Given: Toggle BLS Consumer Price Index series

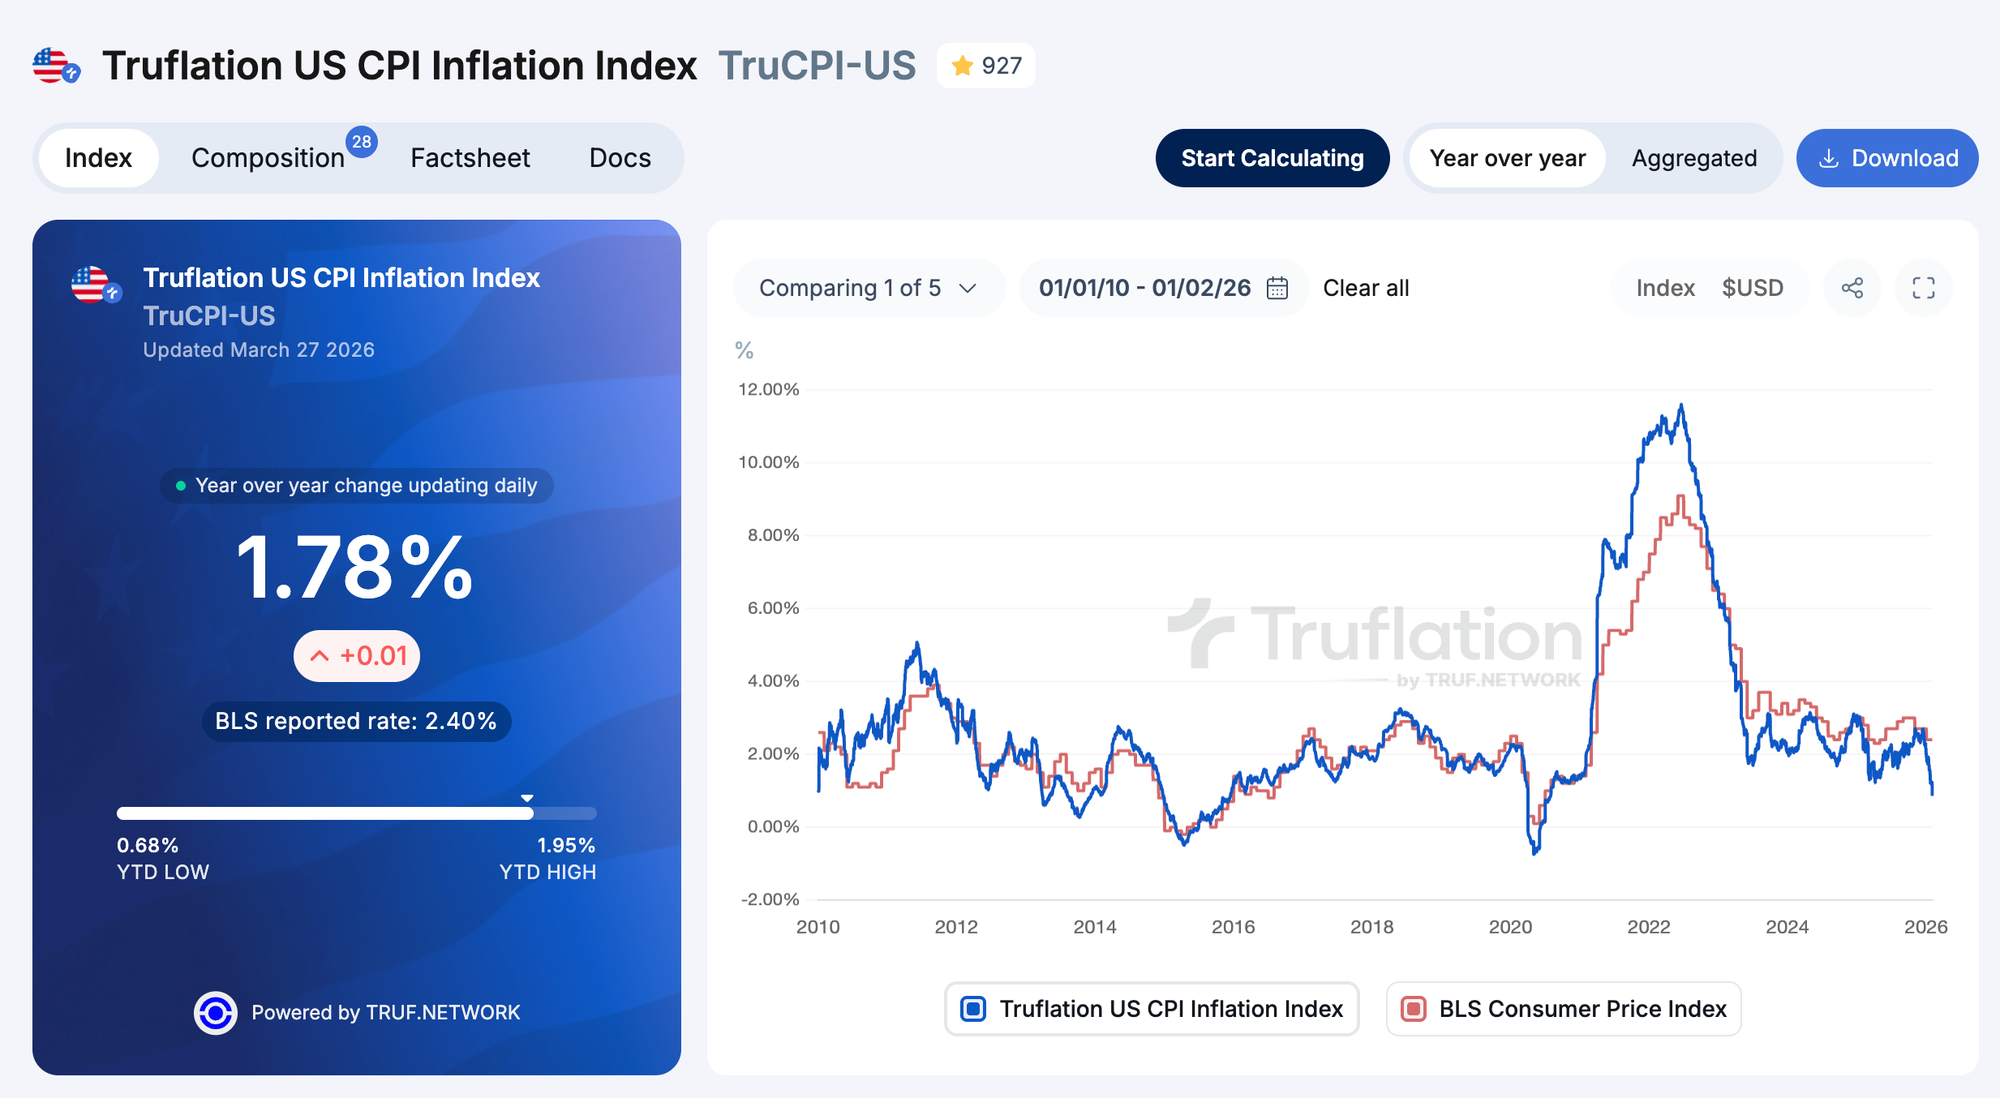Looking at the screenshot, I should [x=1563, y=1009].
